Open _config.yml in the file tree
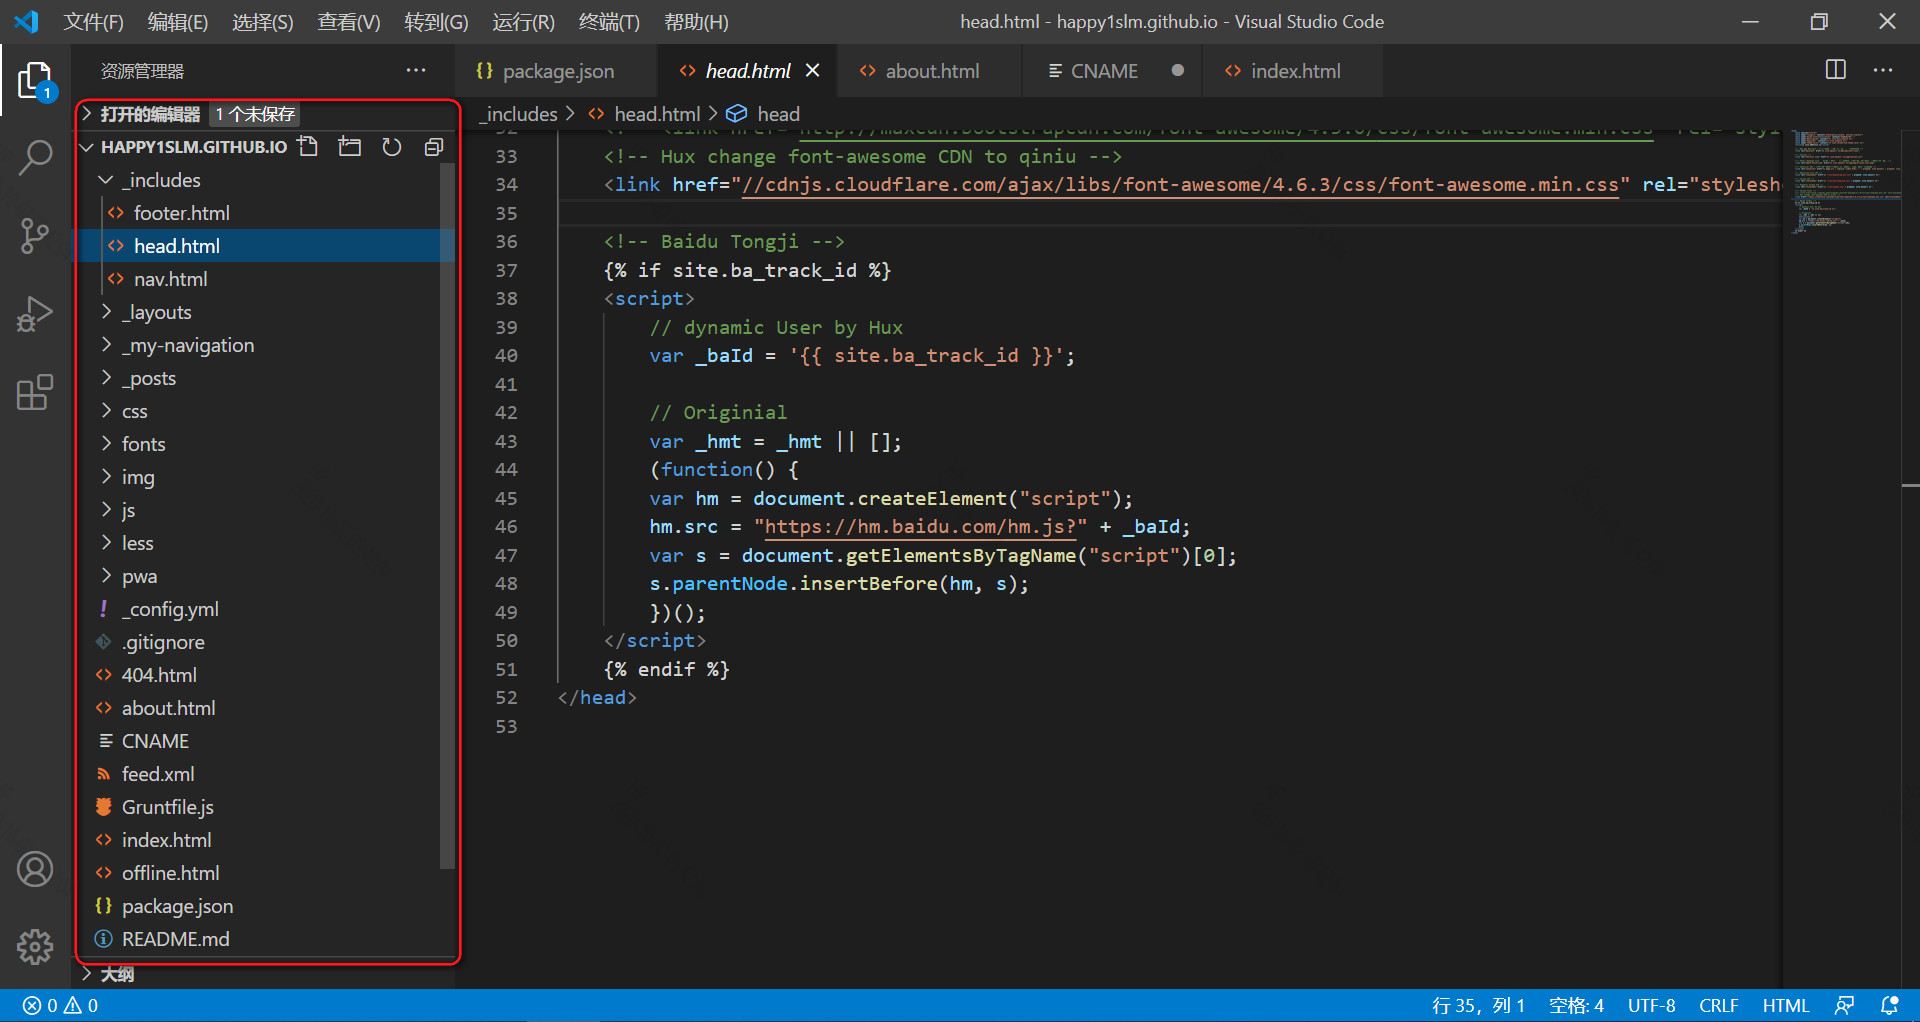The width and height of the screenshot is (1920, 1022). 170,609
